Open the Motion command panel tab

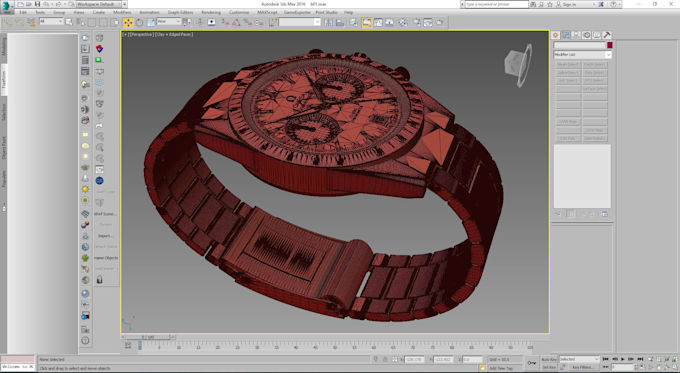587,35
